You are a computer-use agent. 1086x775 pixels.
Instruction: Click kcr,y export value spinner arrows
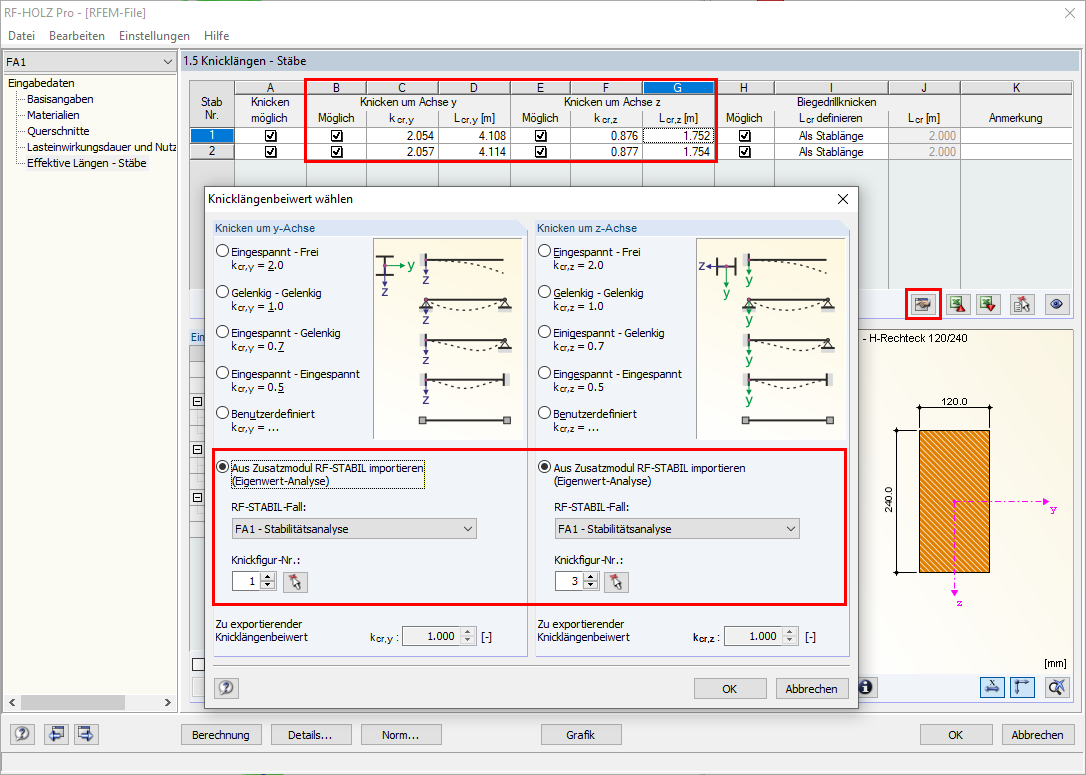[x=468, y=636]
